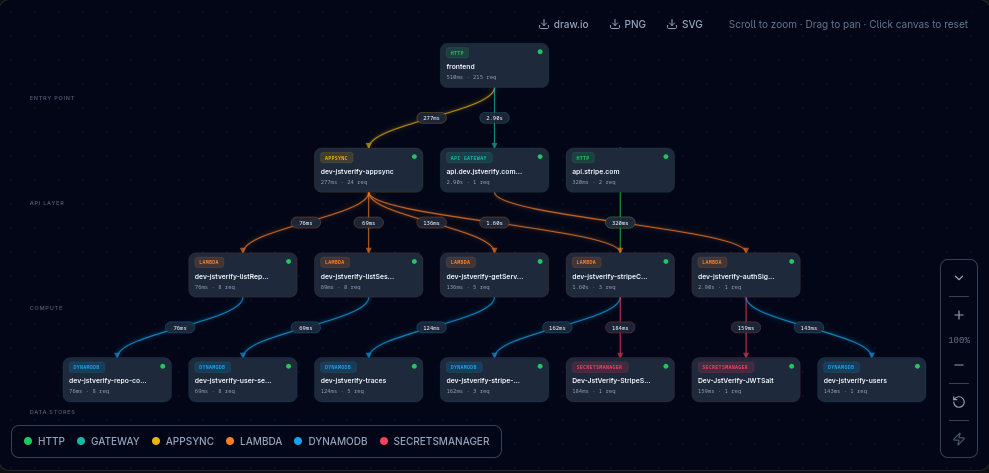Screen dimensions: 989x473
Task: Click the API GATEWAY badge
Action: [x=470, y=158]
